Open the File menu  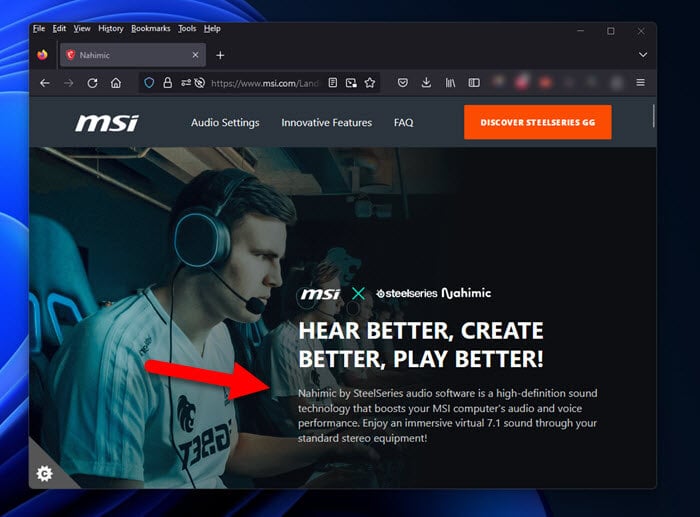click(x=39, y=29)
